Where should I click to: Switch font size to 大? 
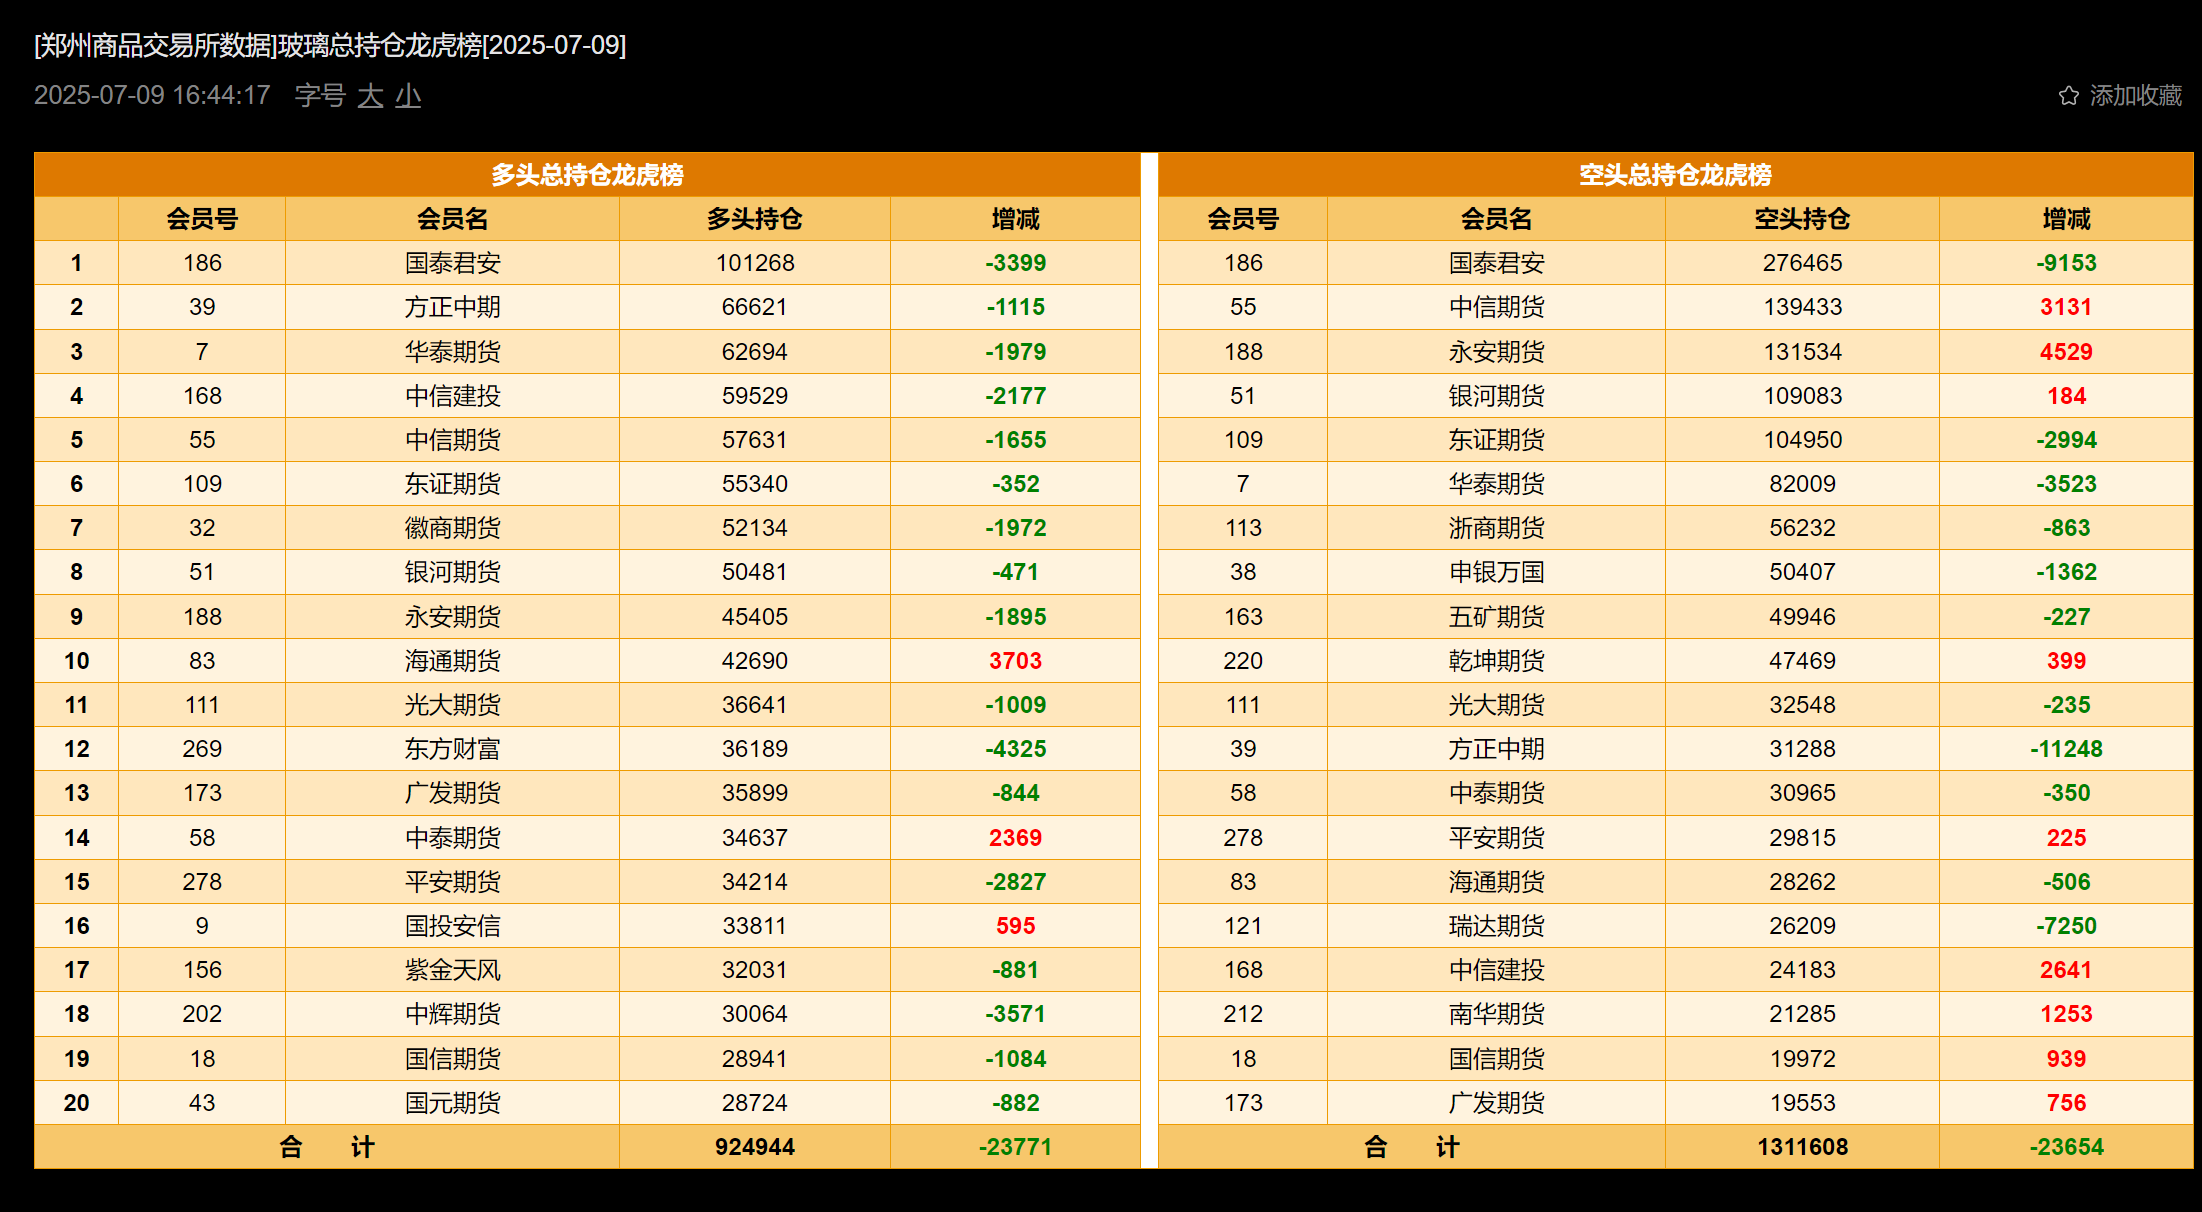370,96
